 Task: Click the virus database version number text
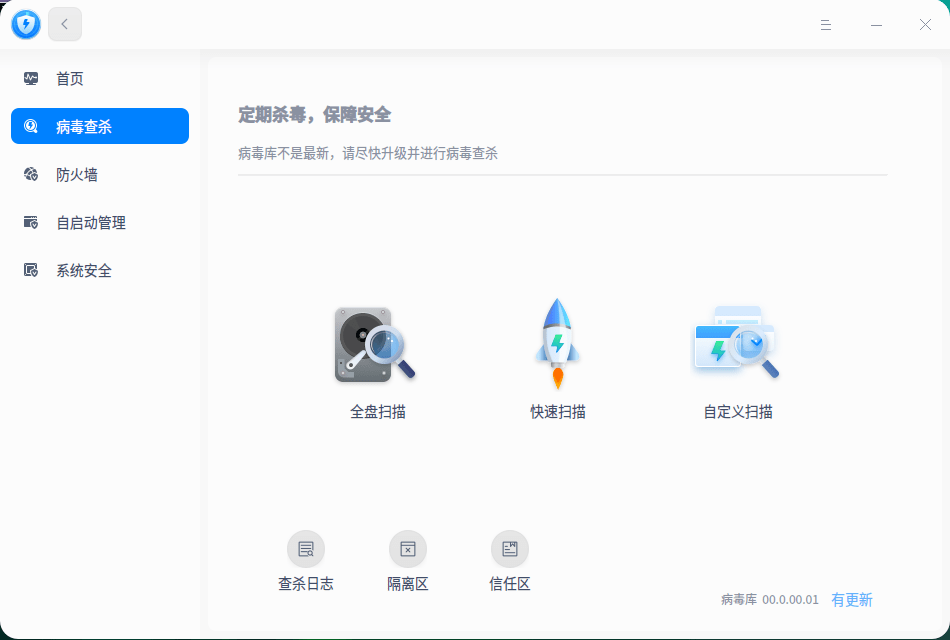(x=789, y=599)
